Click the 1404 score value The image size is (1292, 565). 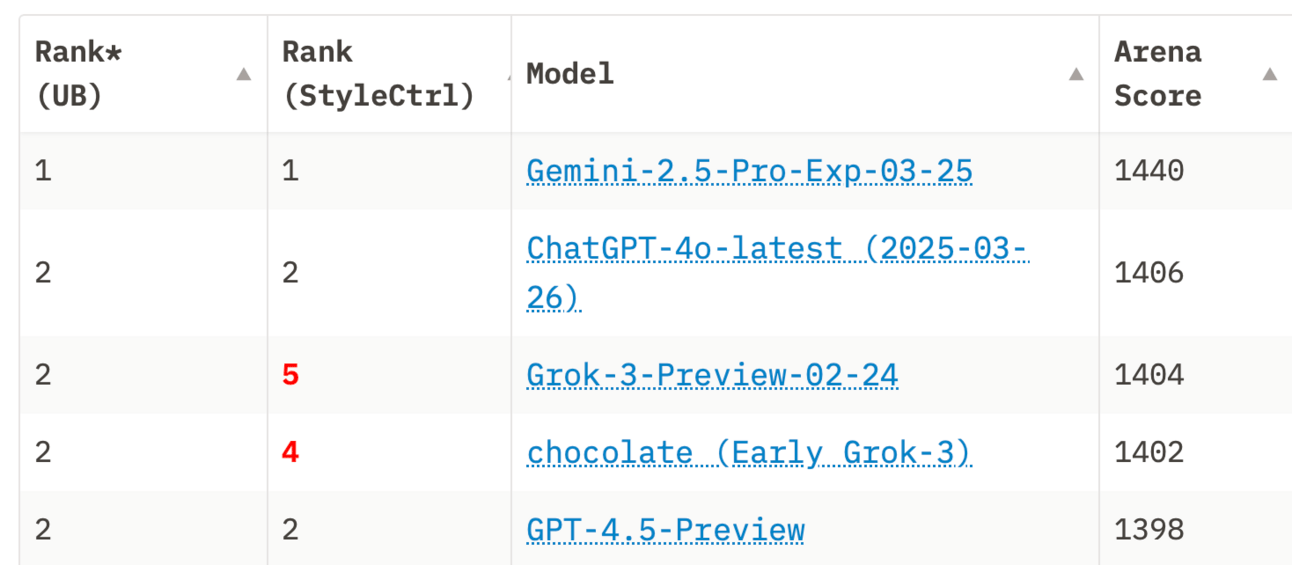(1149, 375)
